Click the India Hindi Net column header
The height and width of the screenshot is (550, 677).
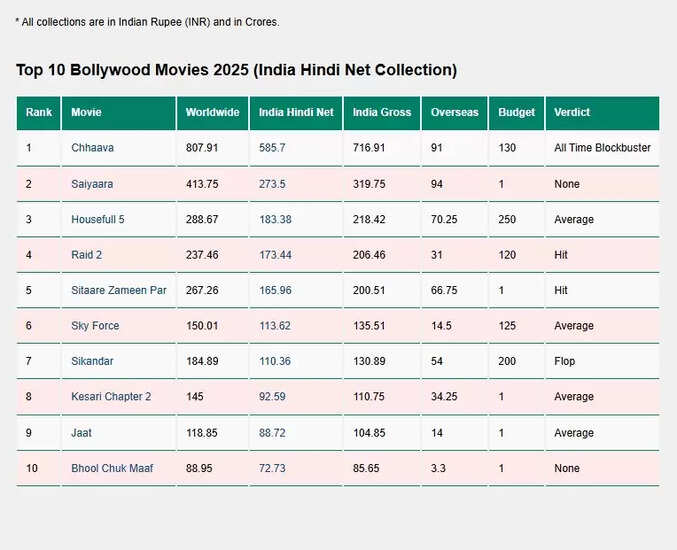(x=296, y=113)
